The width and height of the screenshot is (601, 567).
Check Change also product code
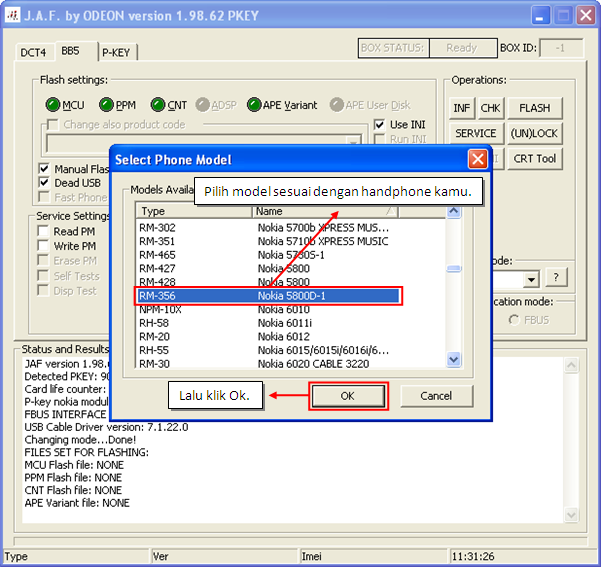pos(52,125)
